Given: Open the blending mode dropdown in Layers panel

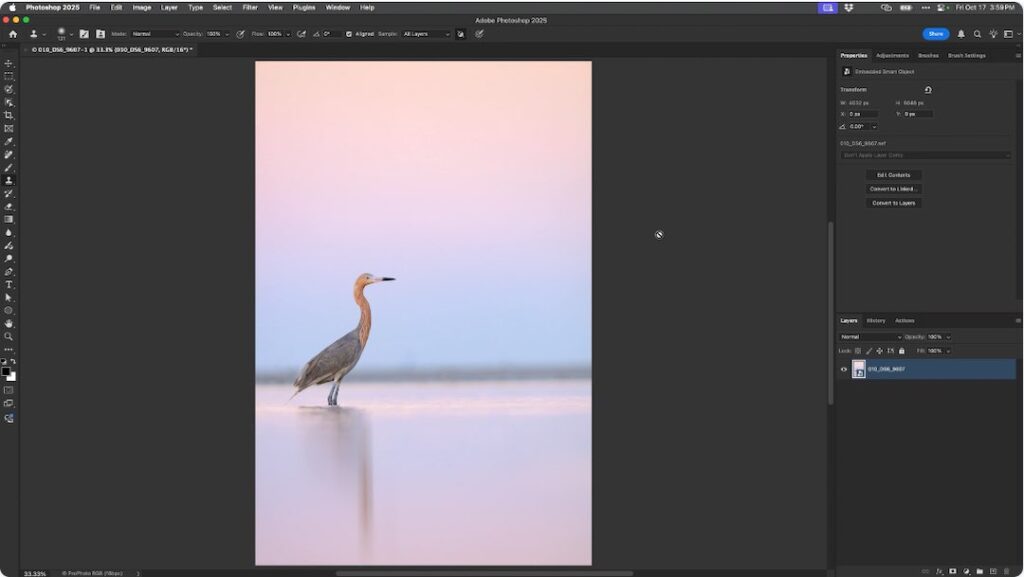Looking at the screenshot, I should pos(868,337).
